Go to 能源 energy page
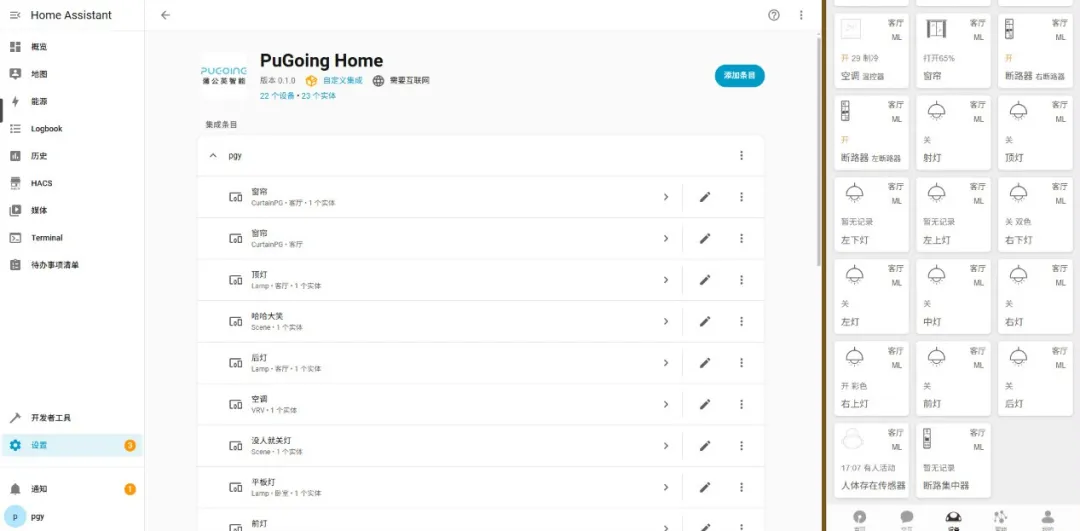The width and height of the screenshot is (1080, 531). tap(39, 101)
